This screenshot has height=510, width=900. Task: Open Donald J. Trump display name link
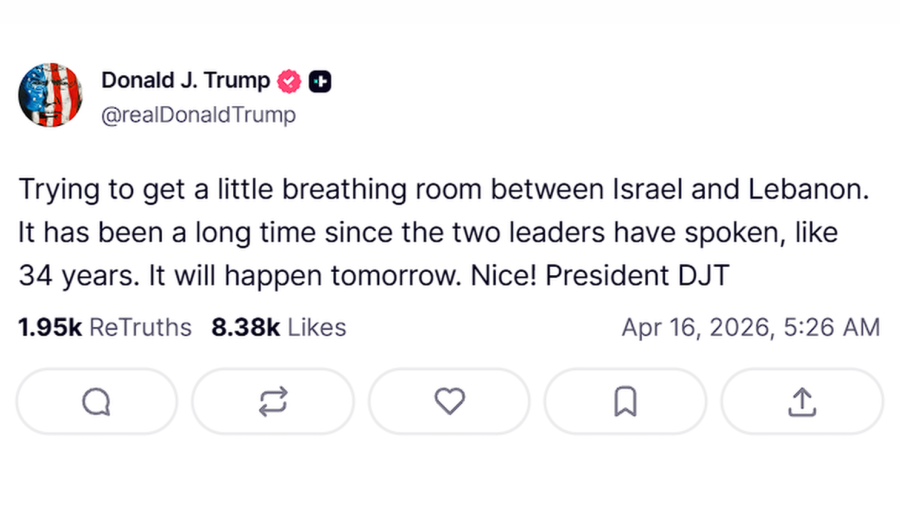point(186,81)
